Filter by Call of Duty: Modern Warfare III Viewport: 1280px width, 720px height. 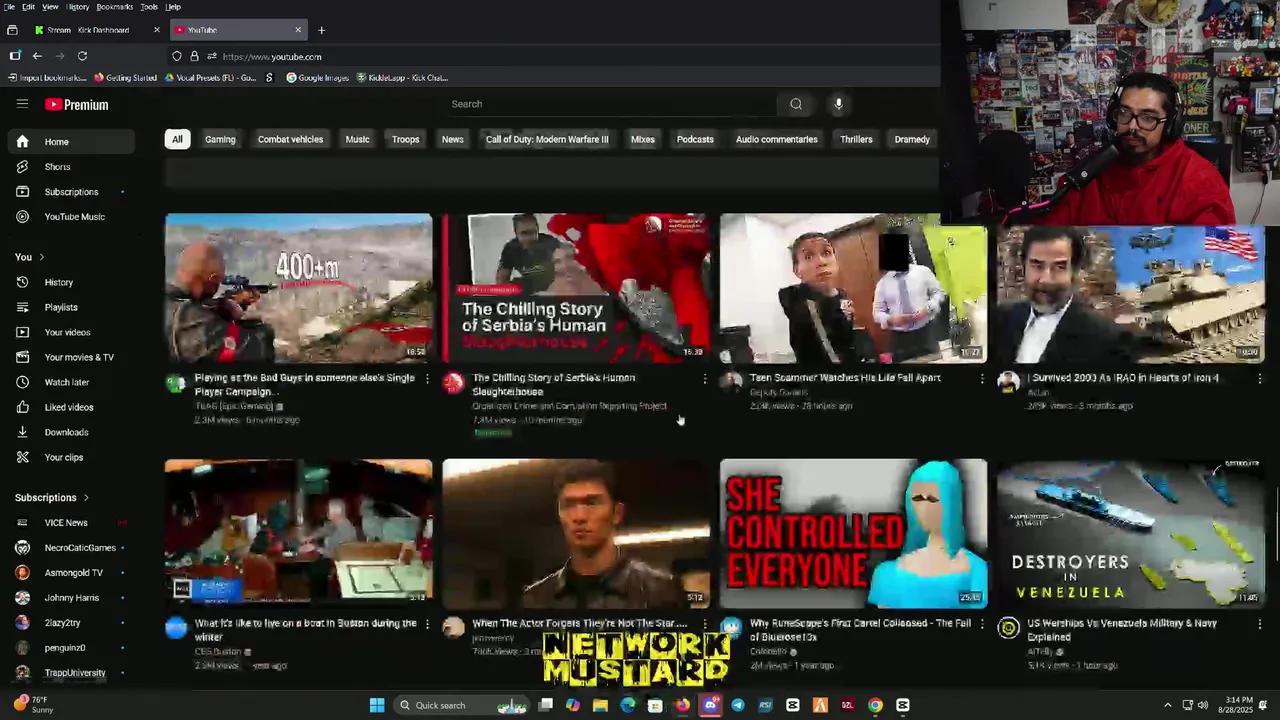(547, 139)
